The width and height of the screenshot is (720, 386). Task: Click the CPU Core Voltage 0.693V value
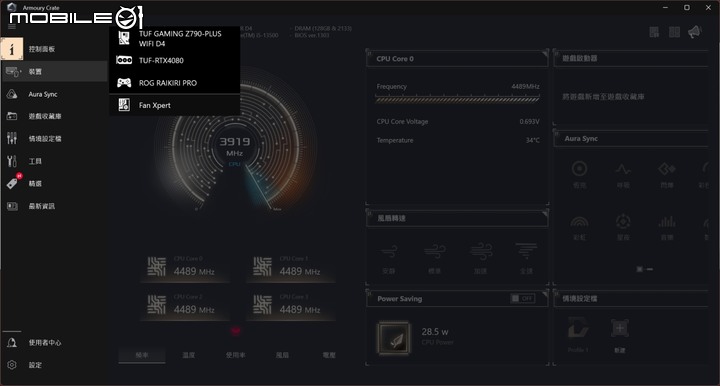pyautogui.click(x=529, y=122)
